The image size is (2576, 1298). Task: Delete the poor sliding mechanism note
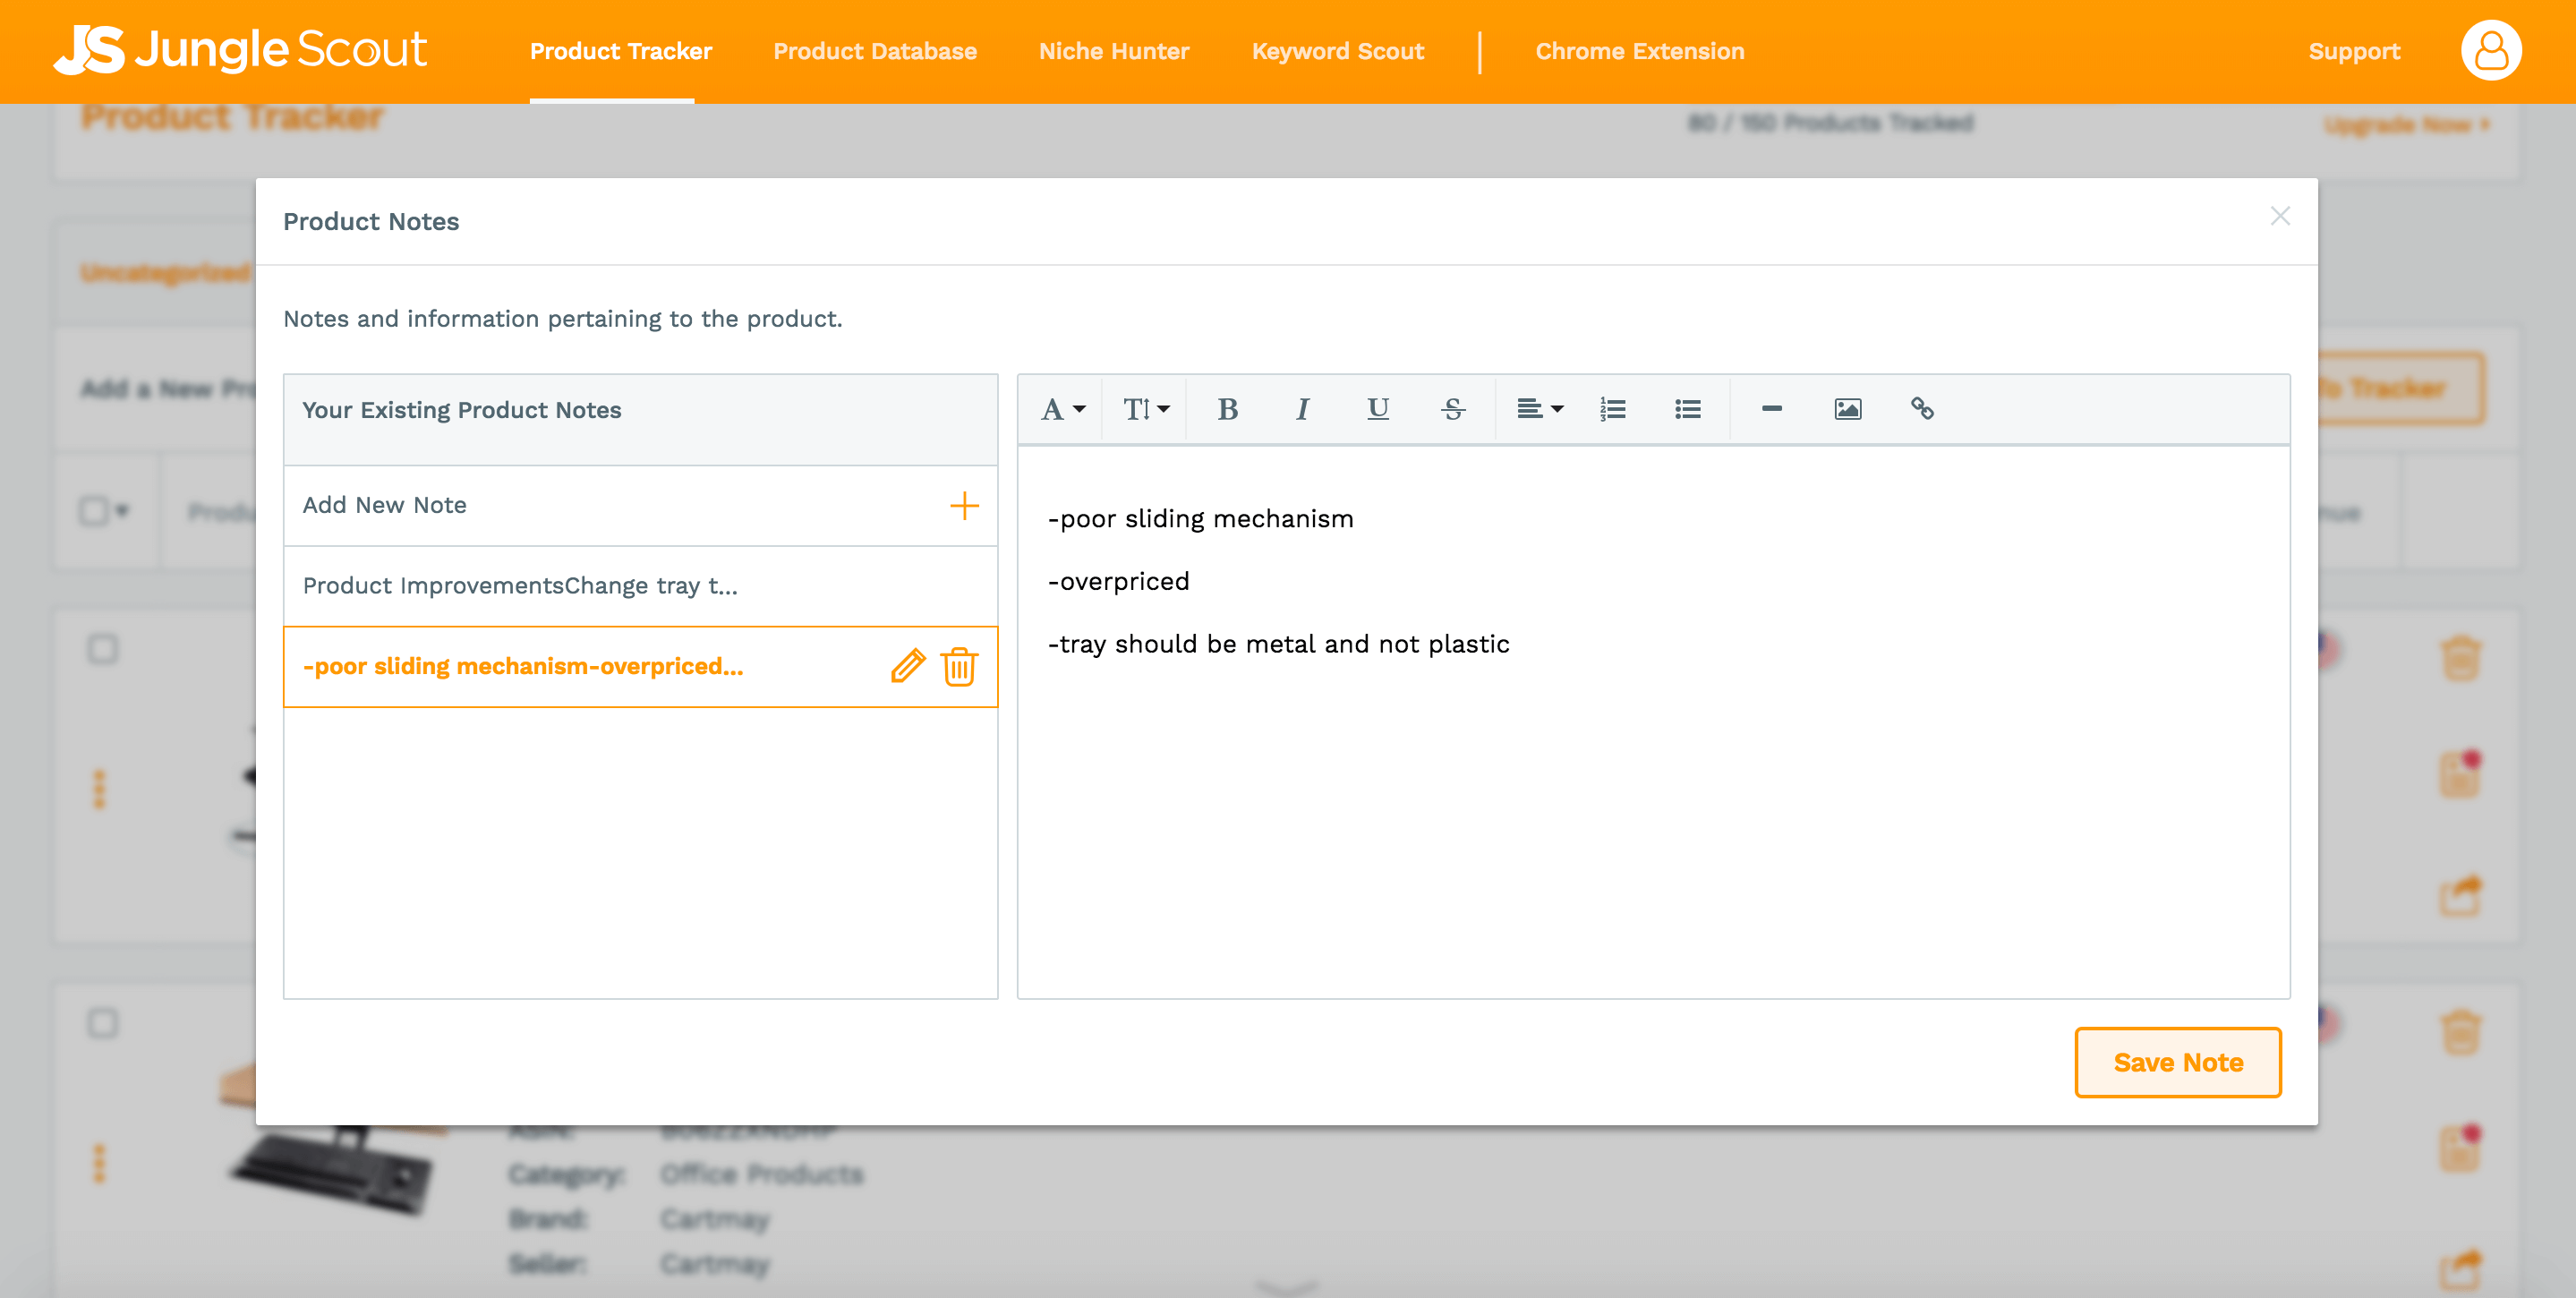(959, 667)
